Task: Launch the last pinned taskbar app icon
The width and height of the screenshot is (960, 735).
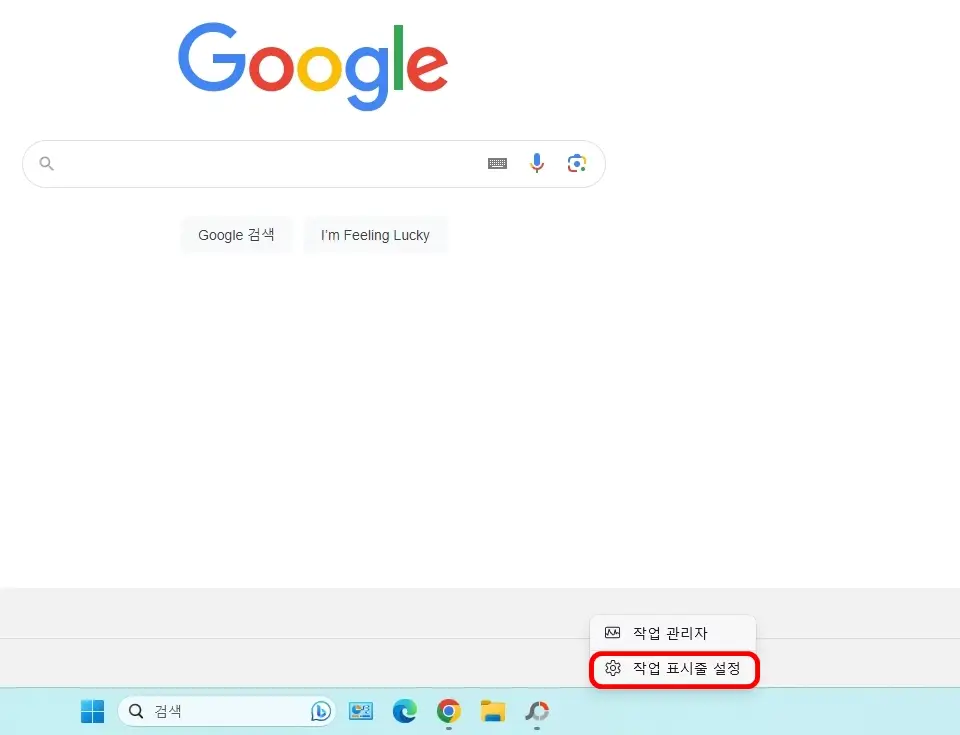Action: (537, 711)
